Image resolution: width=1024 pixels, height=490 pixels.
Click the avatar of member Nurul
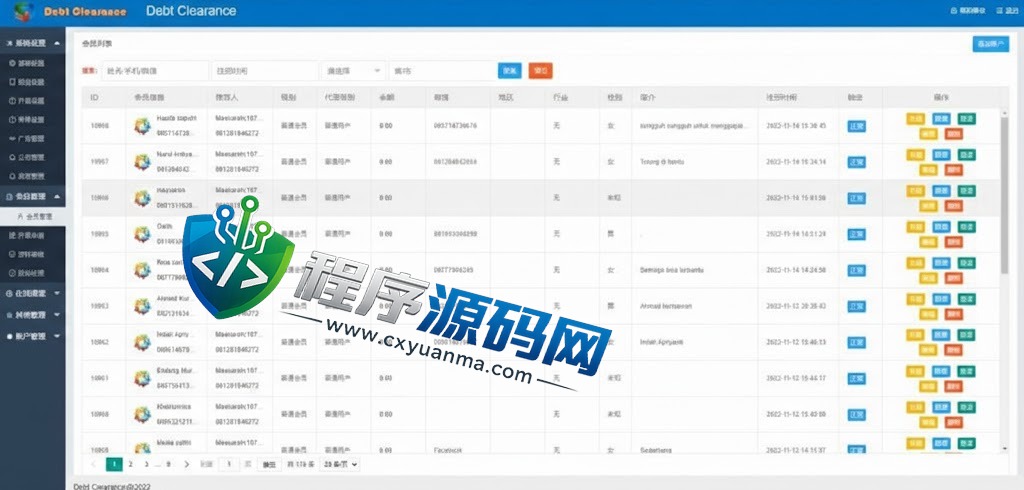[142, 161]
